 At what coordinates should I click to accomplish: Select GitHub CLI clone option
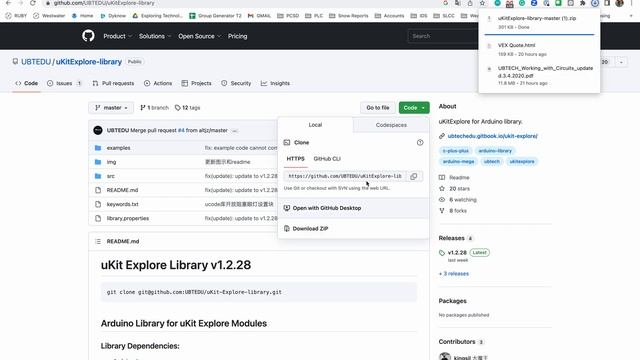[327, 159]
